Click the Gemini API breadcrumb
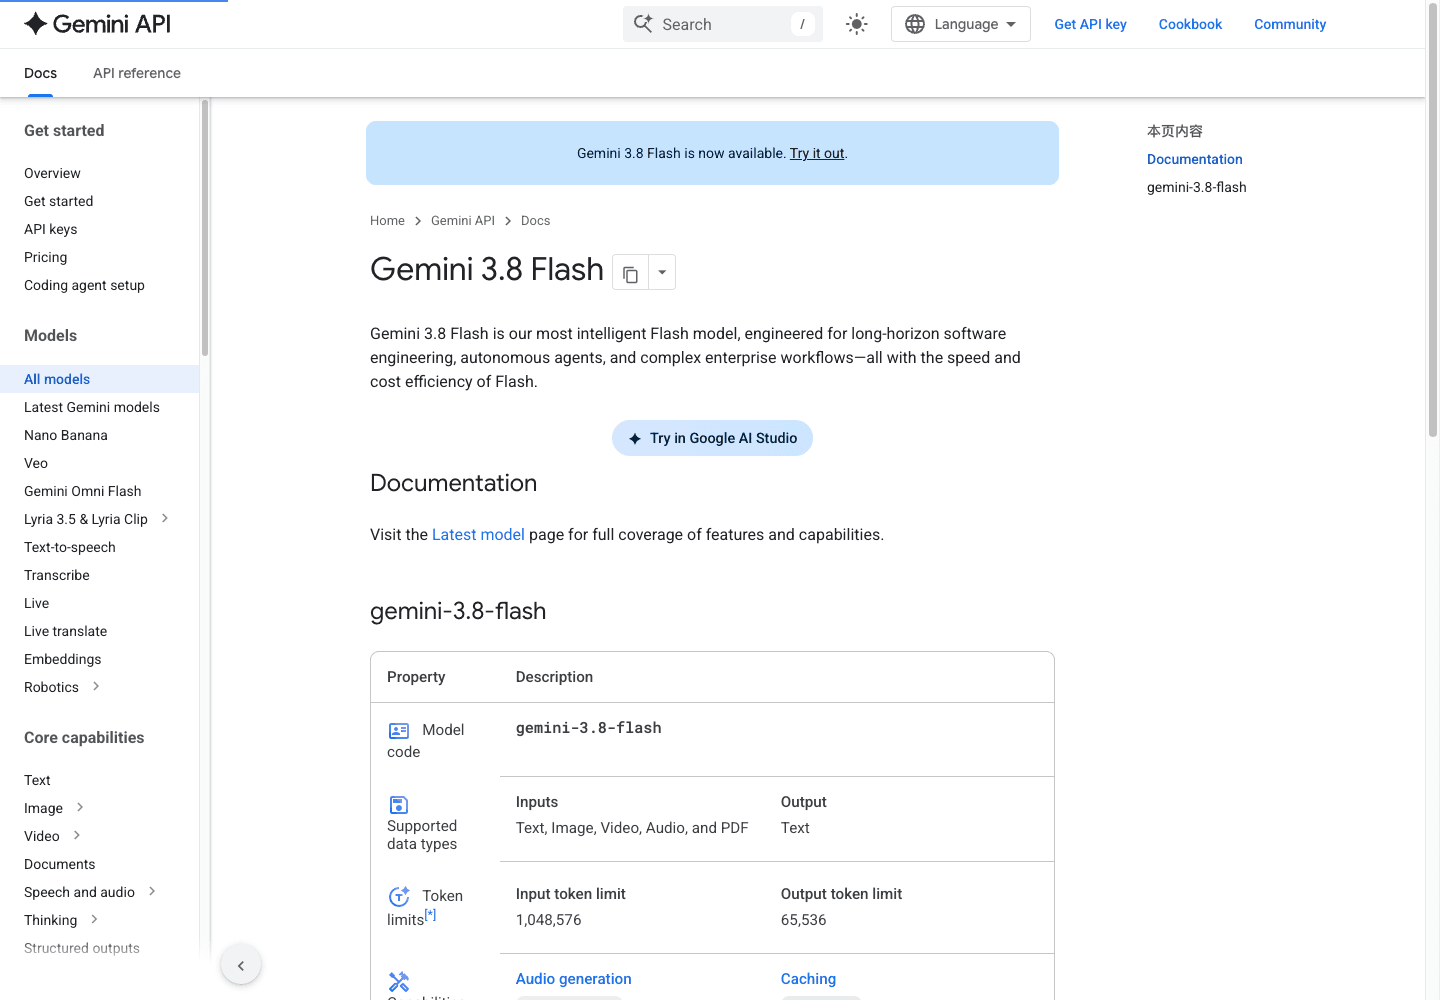This screenshot has width=1440, height=1000. click(x=463, y=221)
